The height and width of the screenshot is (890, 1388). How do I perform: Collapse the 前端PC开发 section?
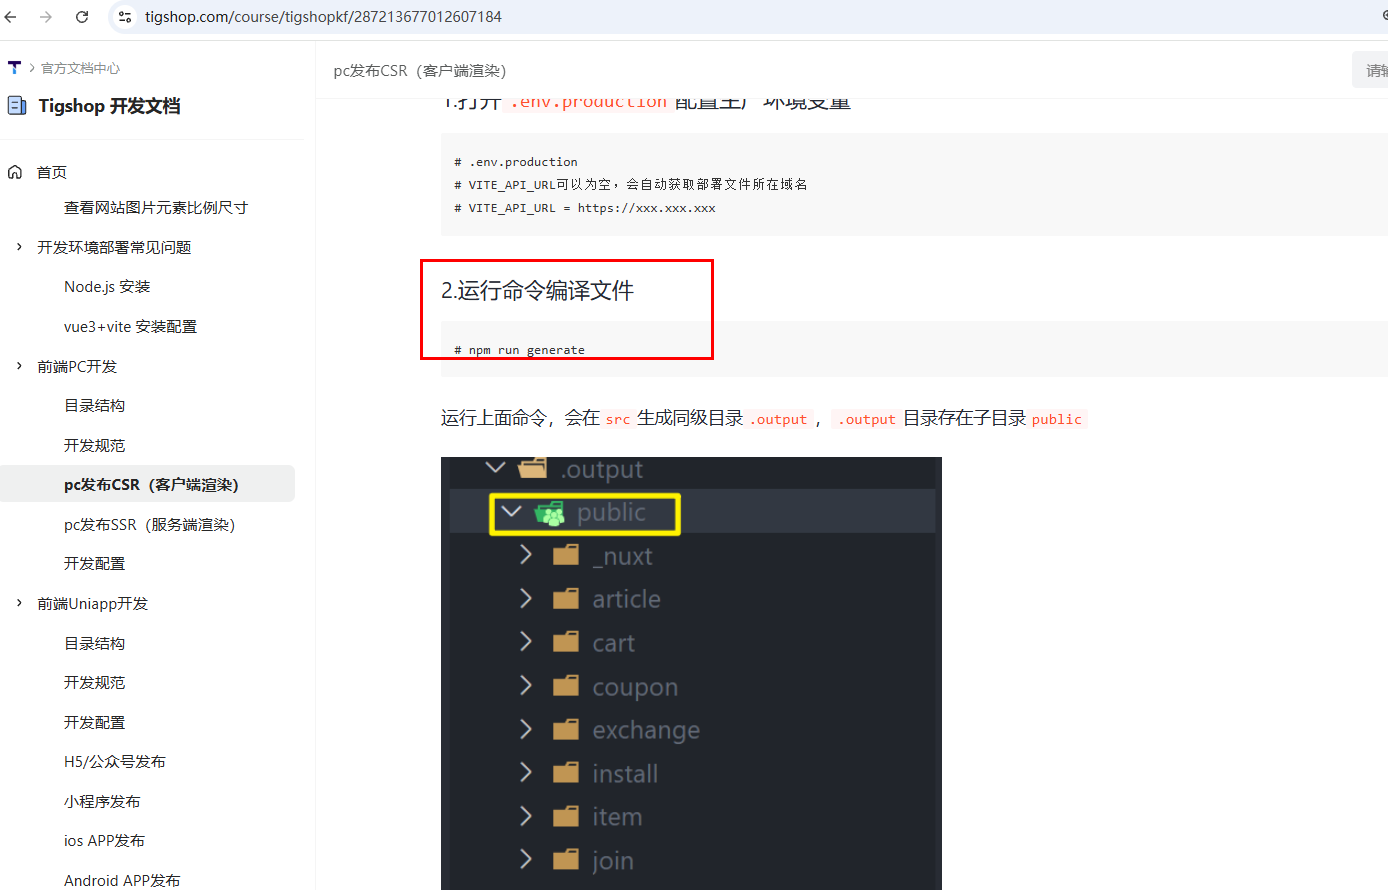pos(19,366)
